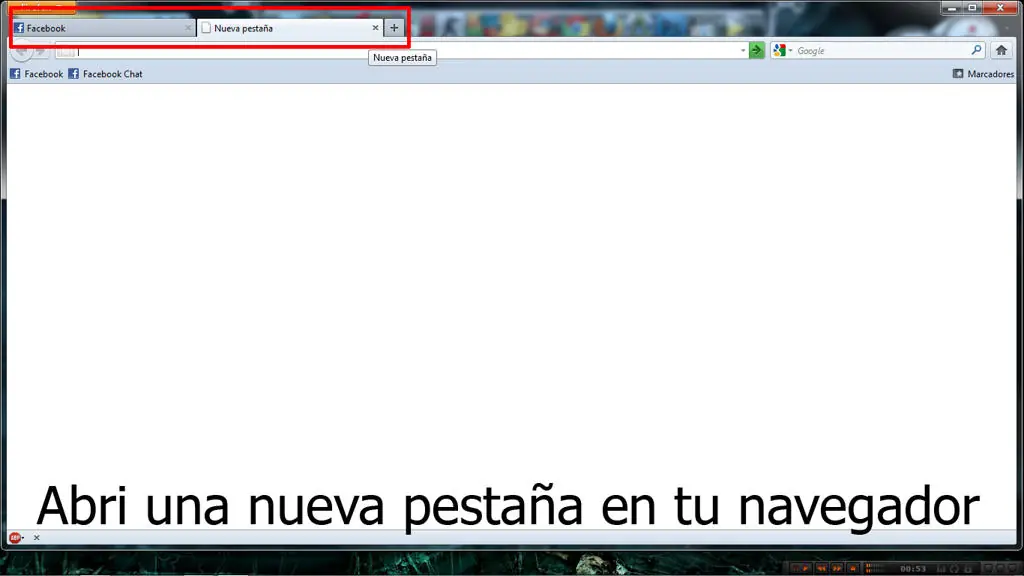Screen dimensions: 1024x576
Task: Click the search magnifier icon
Action: click(x=976, y=50)
